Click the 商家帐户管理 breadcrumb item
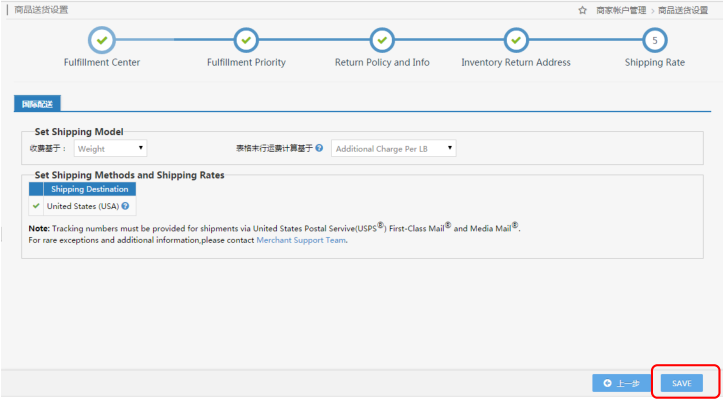The image size is (723, 402). [x=621, y=10]
